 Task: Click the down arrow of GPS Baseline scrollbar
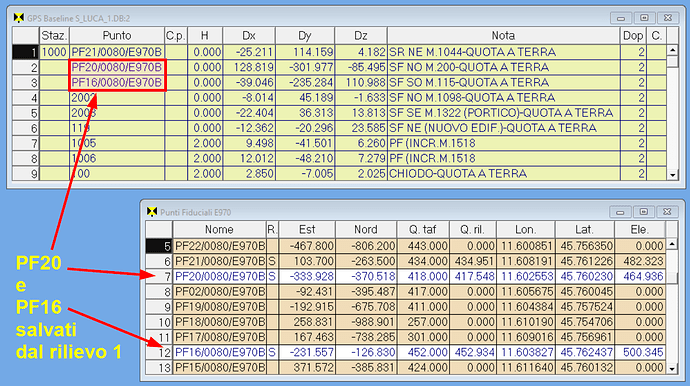pyautogui.click(x=672, y=175)
